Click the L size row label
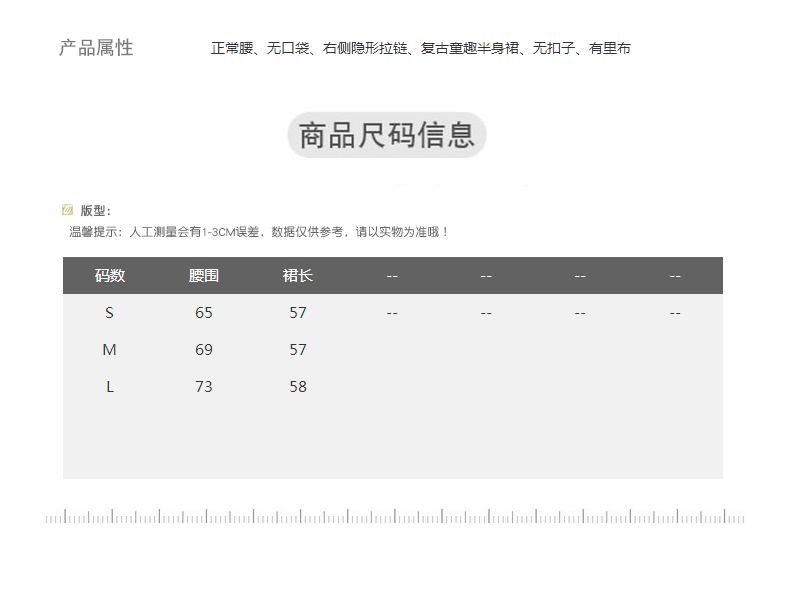Image resolution: width=790 pixels, height=613 pixels. point(110,387)
